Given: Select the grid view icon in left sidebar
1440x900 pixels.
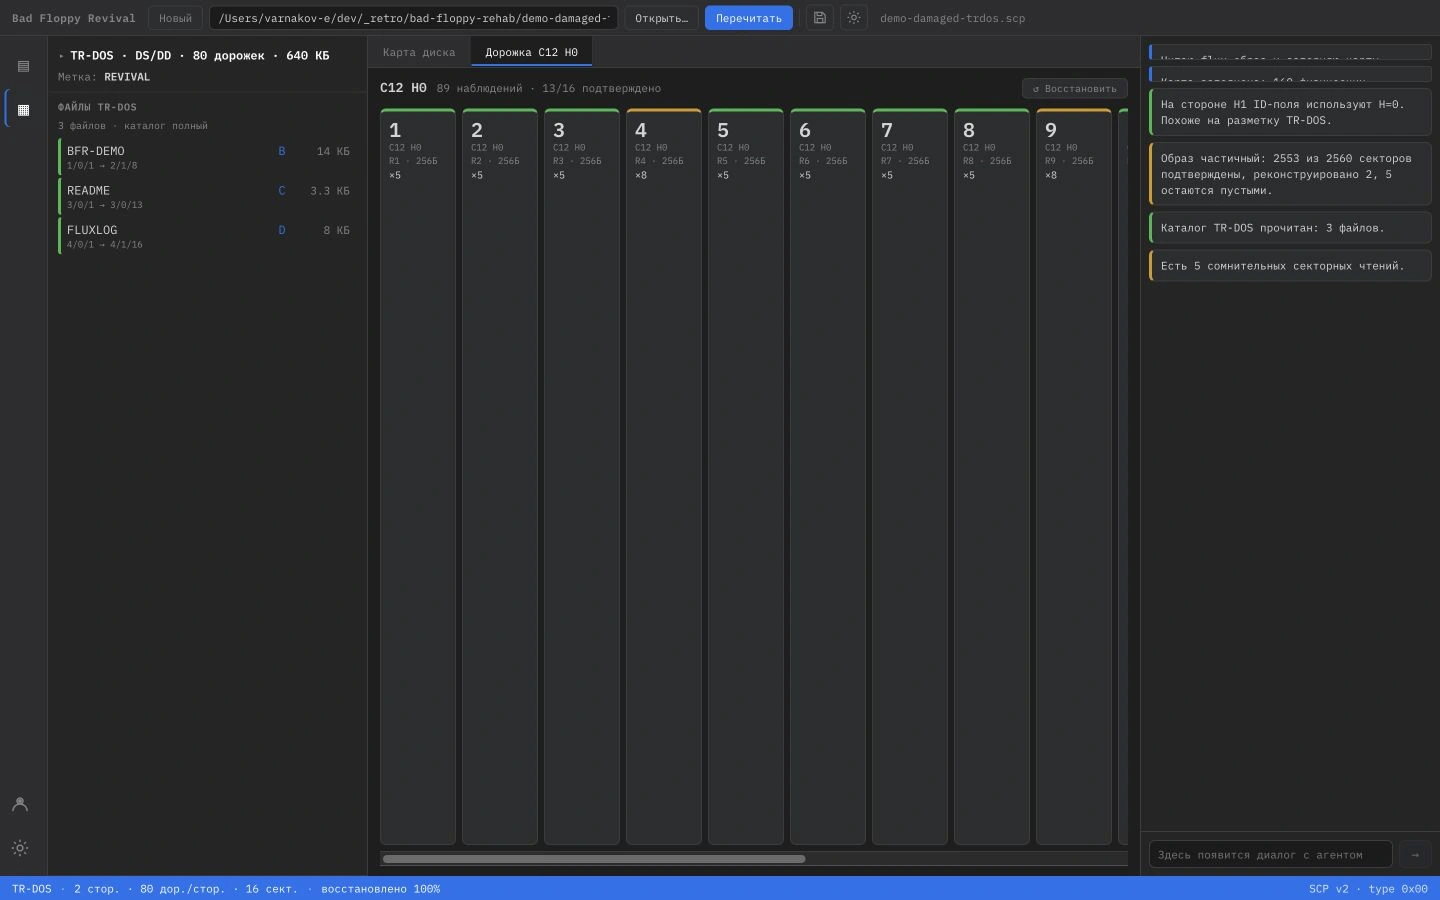Looking at the screenshot, I should 23,109.
